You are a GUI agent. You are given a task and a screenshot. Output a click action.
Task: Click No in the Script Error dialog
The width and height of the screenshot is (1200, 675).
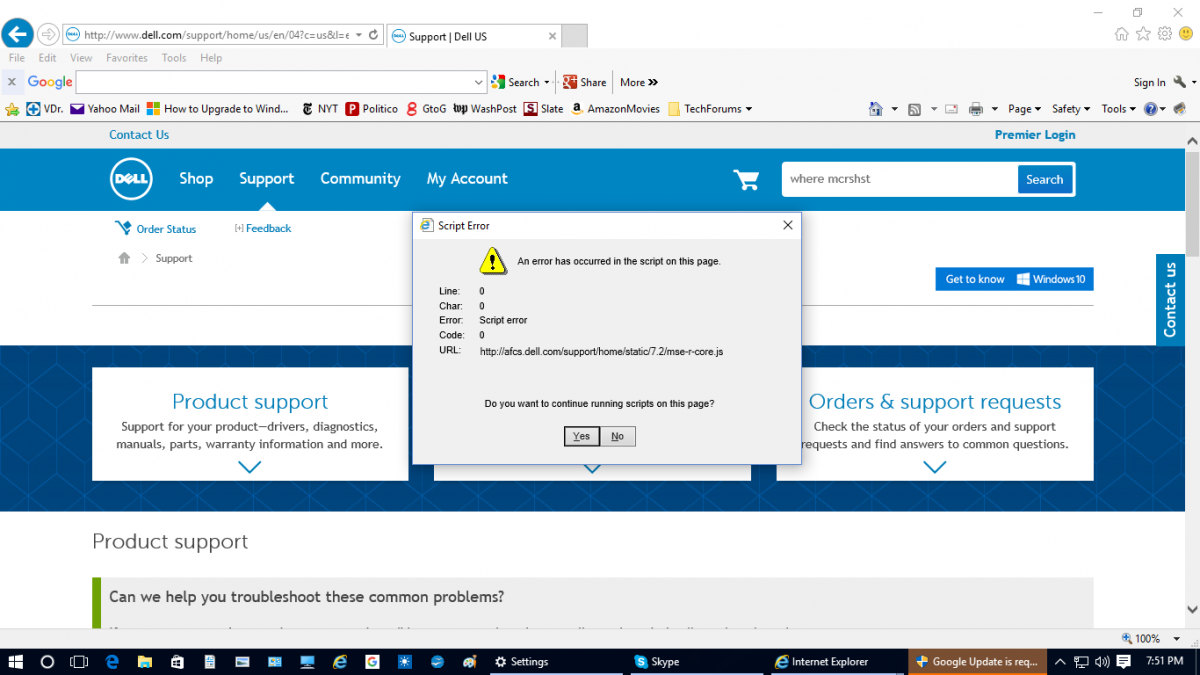618,436
